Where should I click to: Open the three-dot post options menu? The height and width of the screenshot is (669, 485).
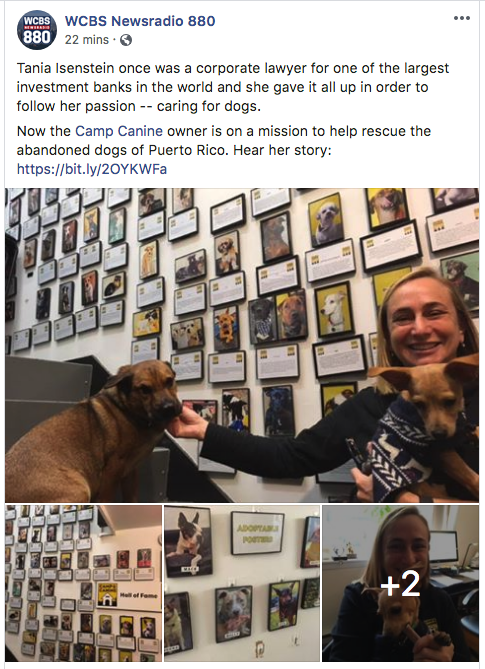pos(462,18)
